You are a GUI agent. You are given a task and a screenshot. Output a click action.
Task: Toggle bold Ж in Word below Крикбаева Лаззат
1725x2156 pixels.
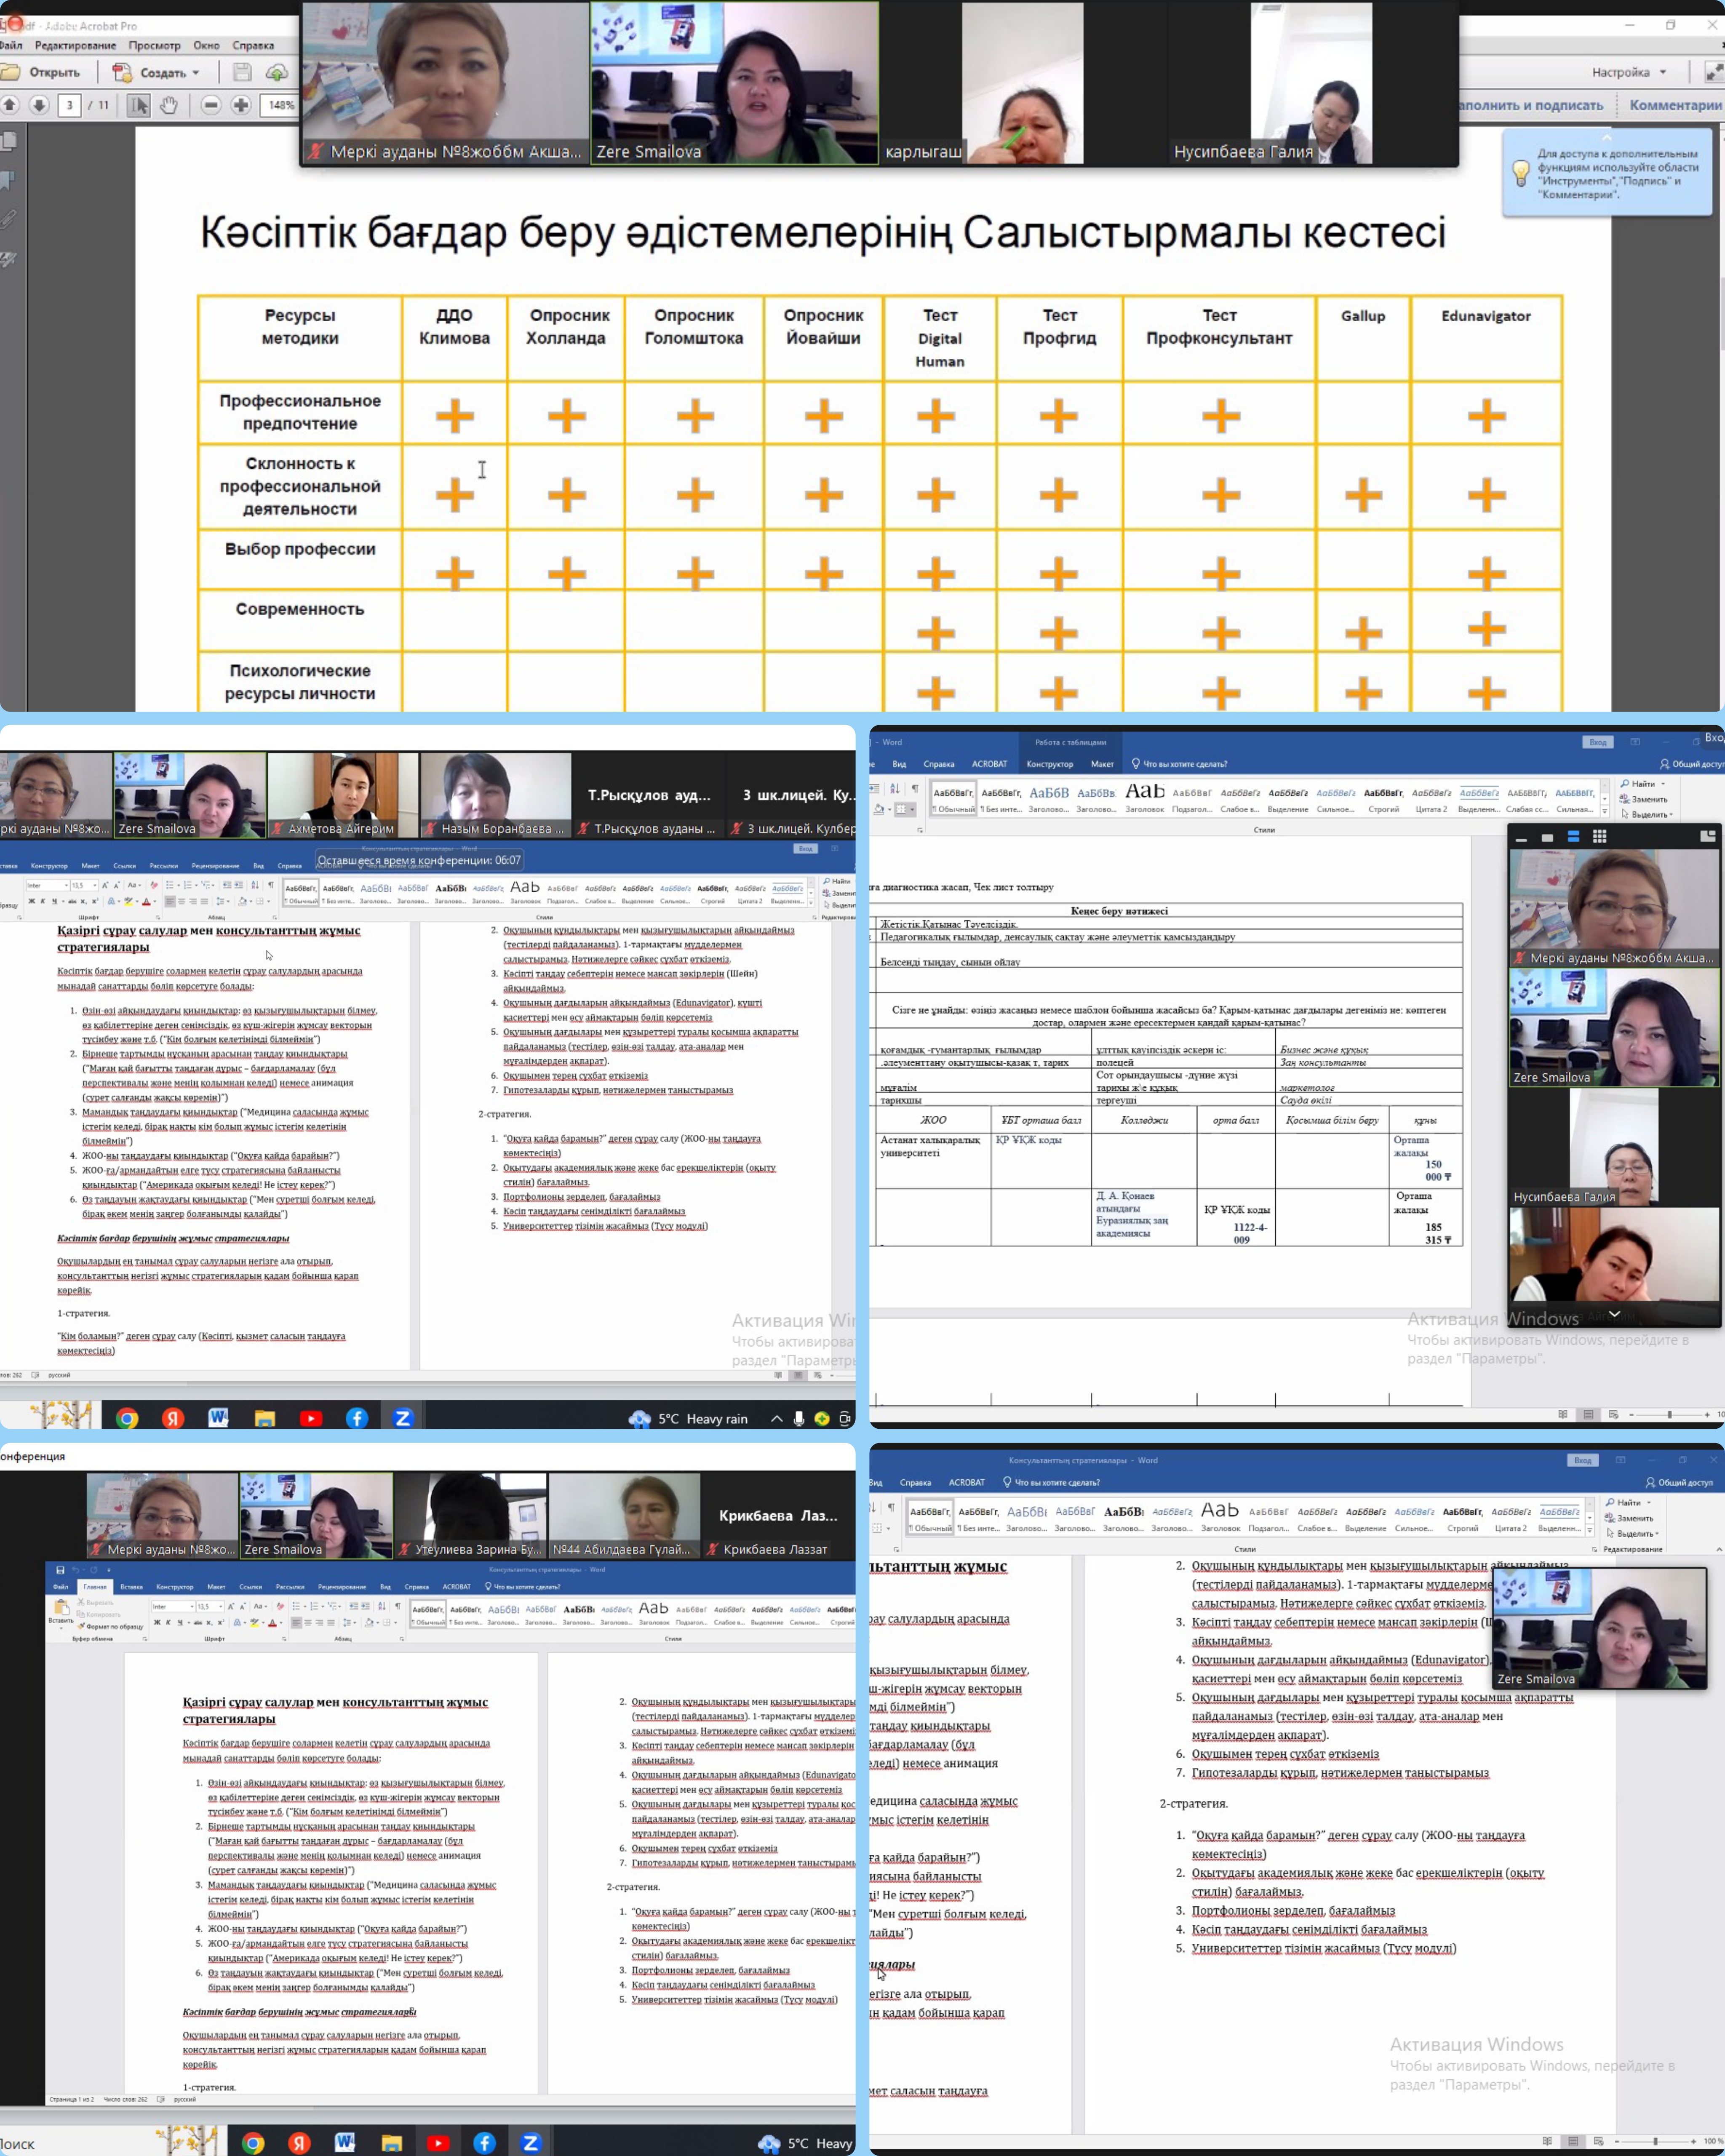point(157,1623)
